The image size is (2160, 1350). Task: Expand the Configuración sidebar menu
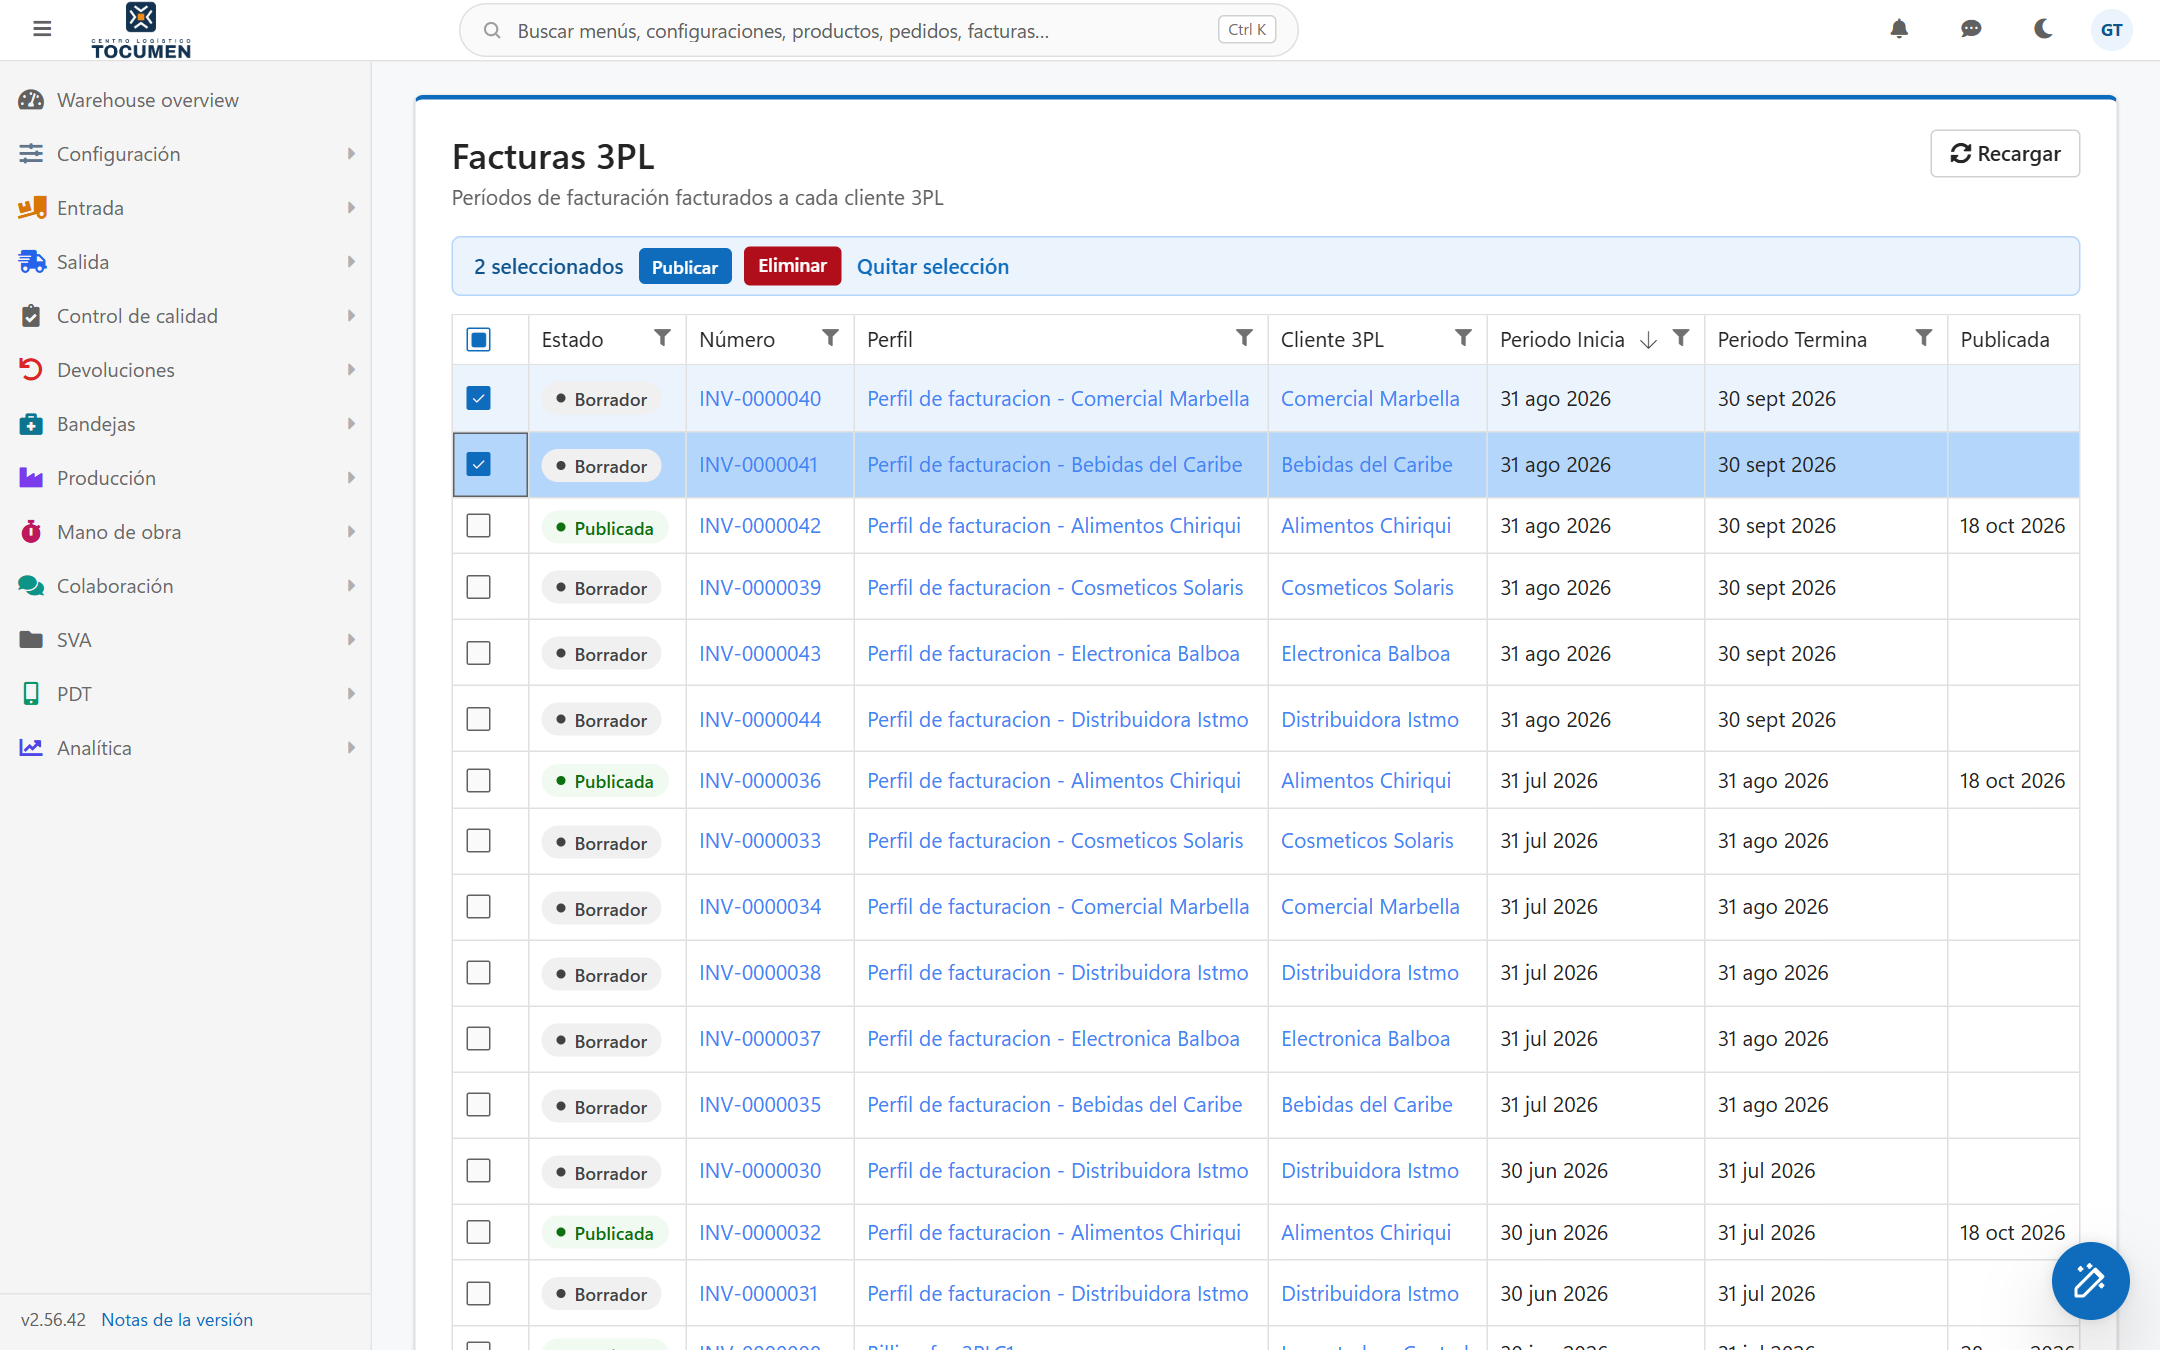click(x=186, y=154)
